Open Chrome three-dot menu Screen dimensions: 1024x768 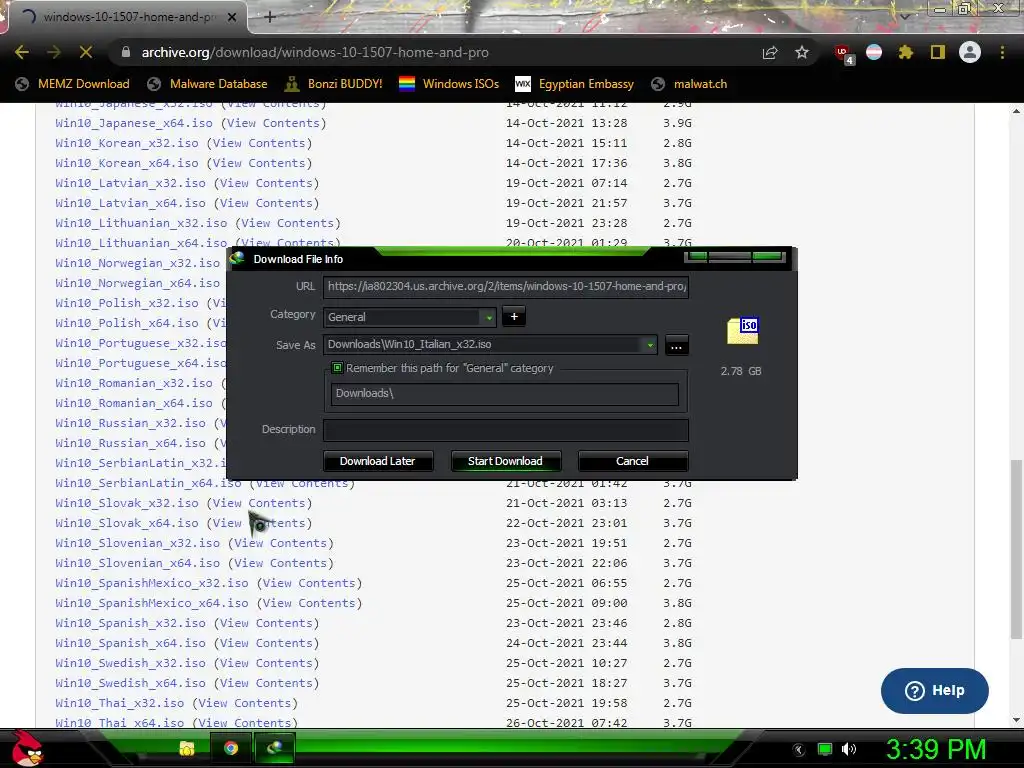pyautogui.click(x=1002, y=52)
